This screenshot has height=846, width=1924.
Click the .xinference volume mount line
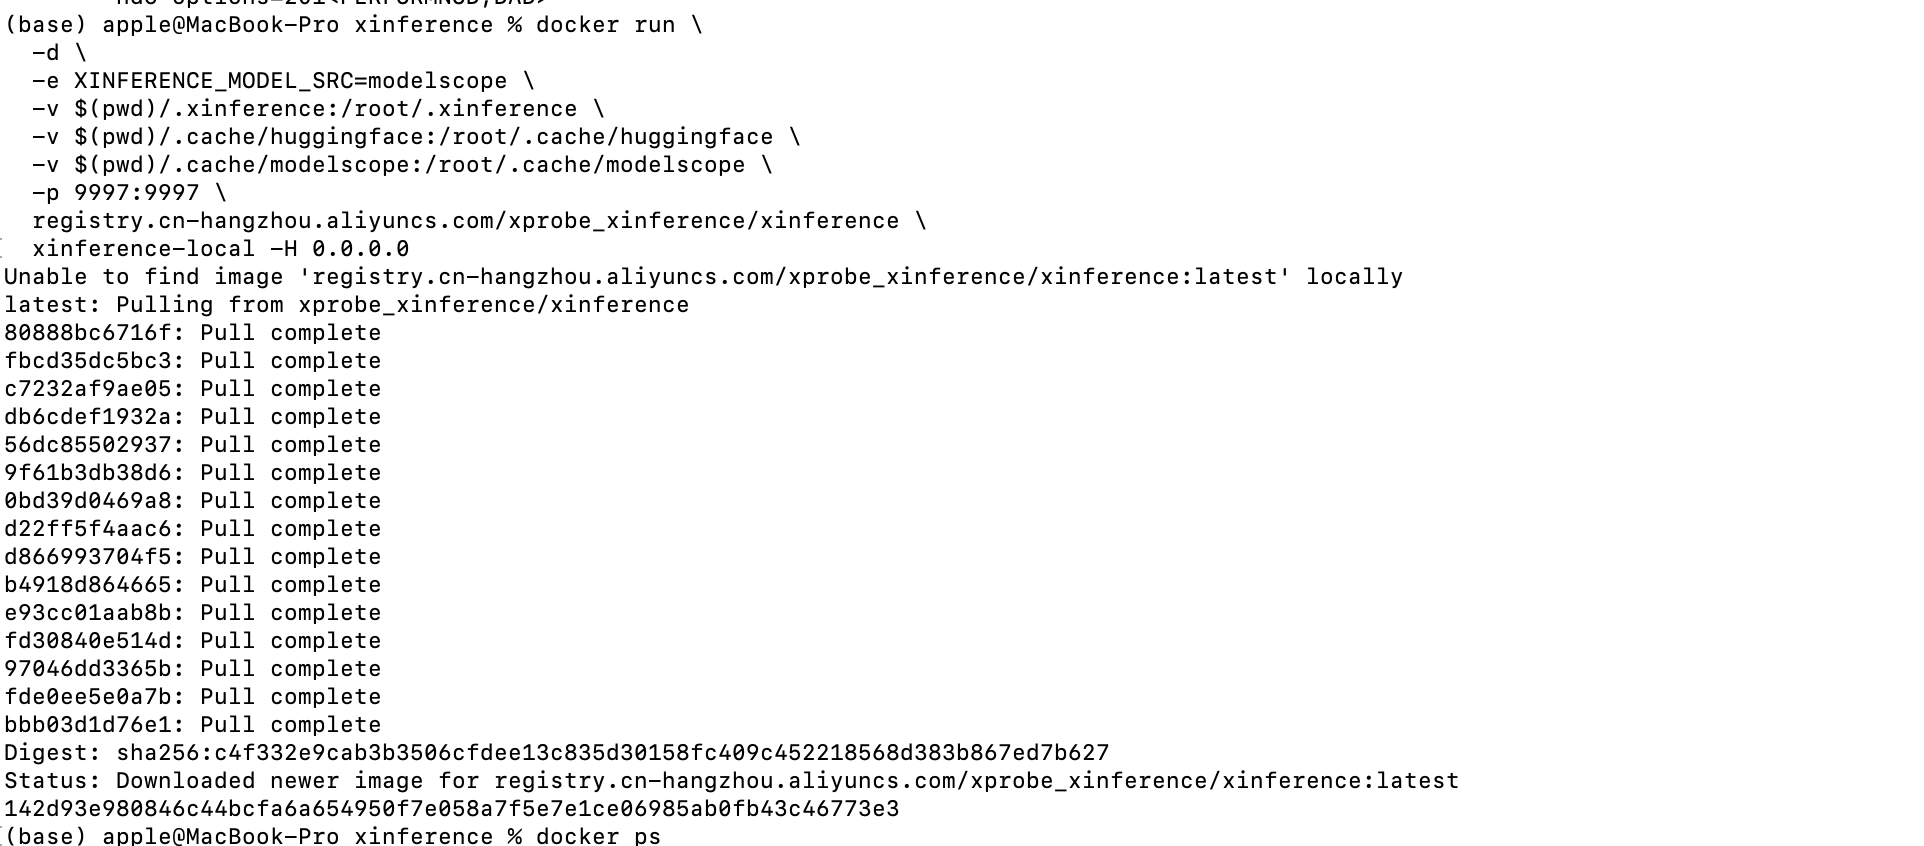pos(318,109)
